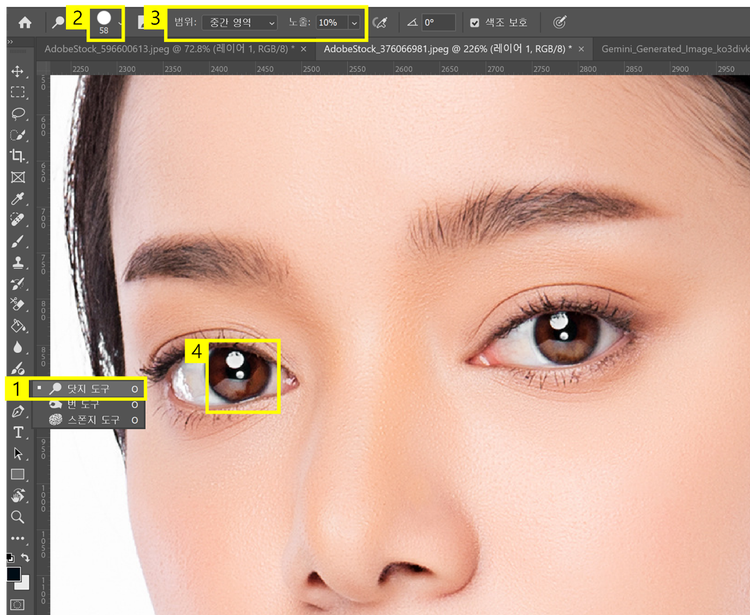The height and width of the screenshot is (615, 750).
Task: Open the brush preset picker showing 58
Action: click(104, 22)
